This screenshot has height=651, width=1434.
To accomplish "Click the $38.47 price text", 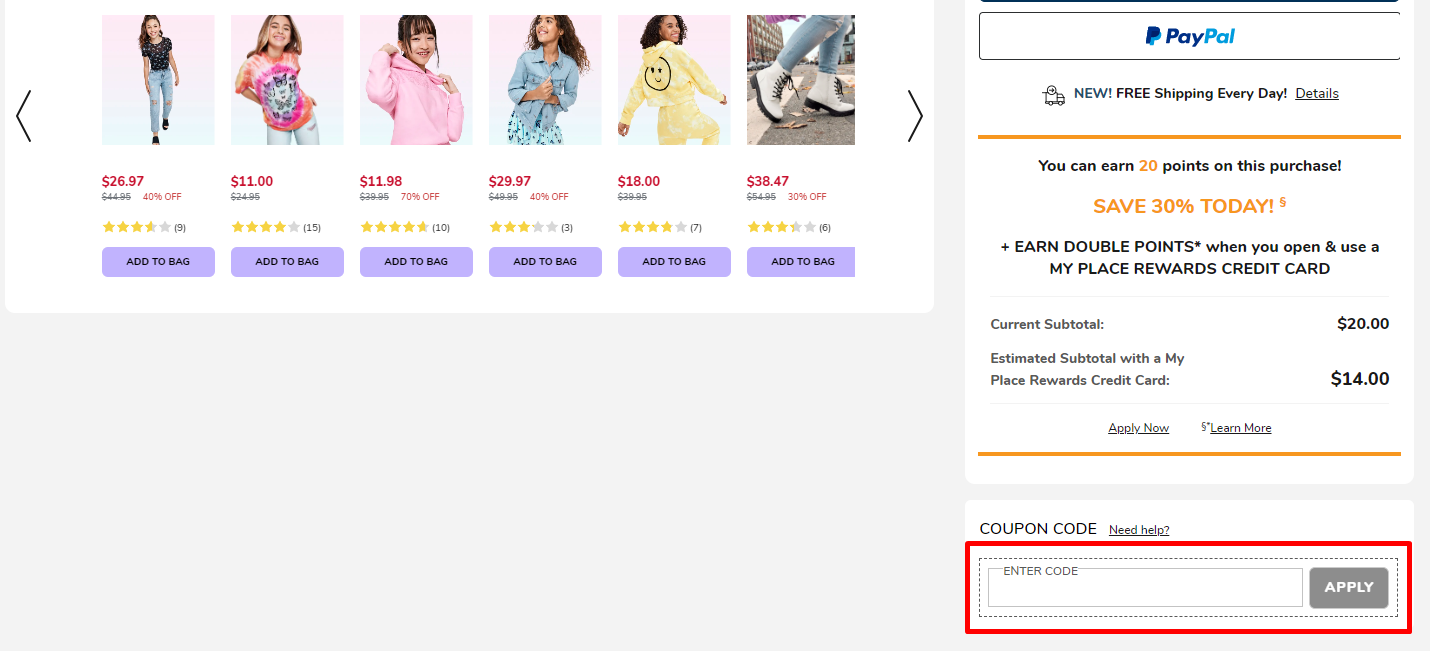I will coord(768,181).
